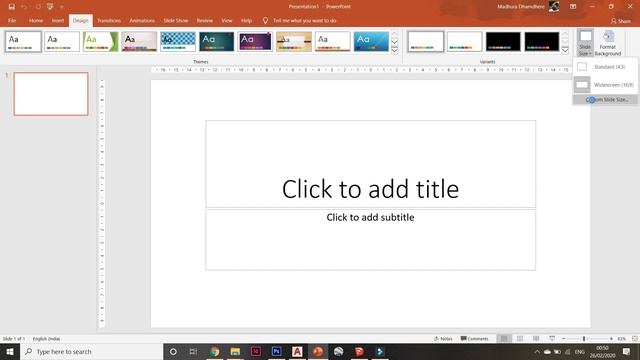This screenshot has height=360, width=640.
Task: Switch to Reading View icon
Action: click(536, 339)
